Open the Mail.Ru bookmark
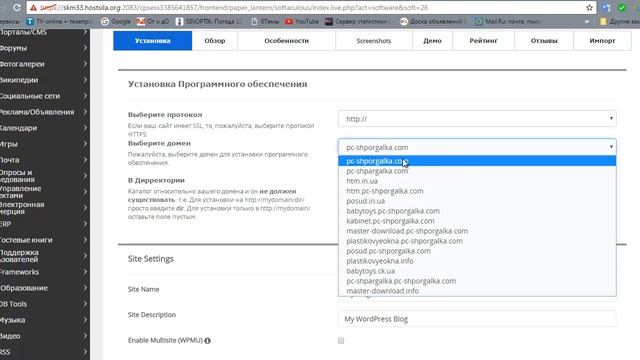The width and height of the screenshot is (640, 360). click(509, 21)
